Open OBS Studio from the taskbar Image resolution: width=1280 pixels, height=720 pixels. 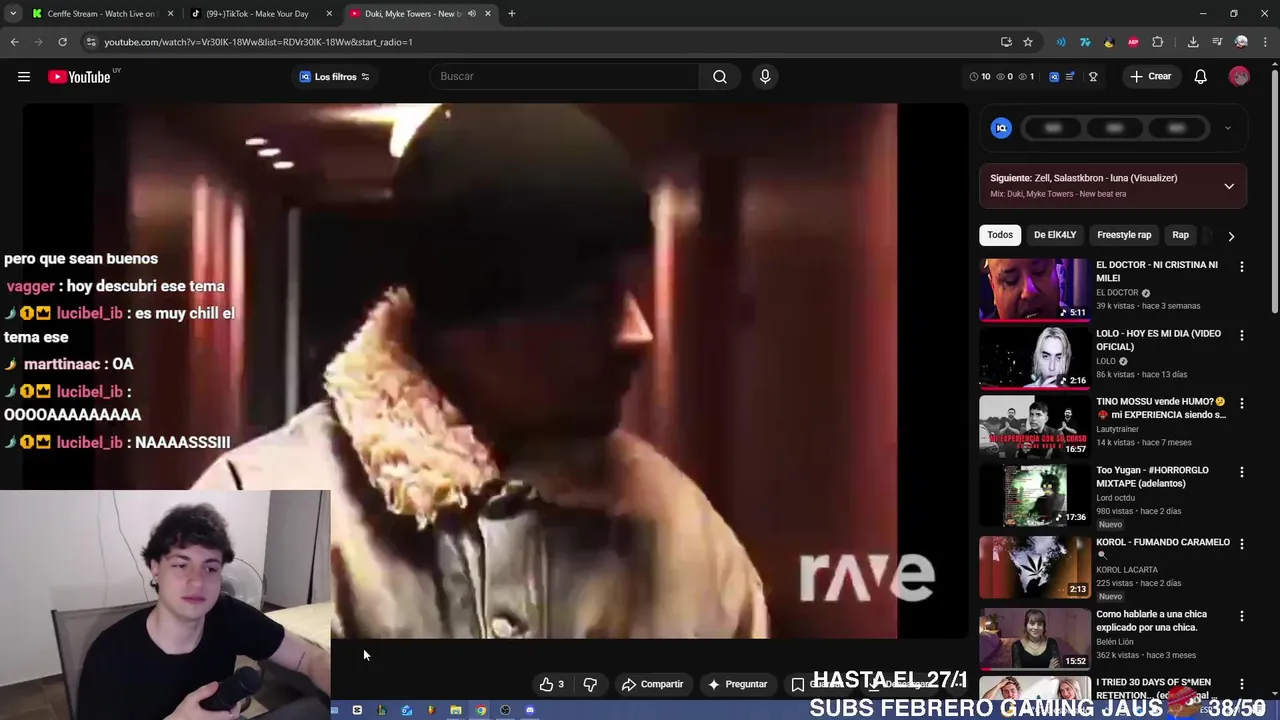(x=505, y=710)
